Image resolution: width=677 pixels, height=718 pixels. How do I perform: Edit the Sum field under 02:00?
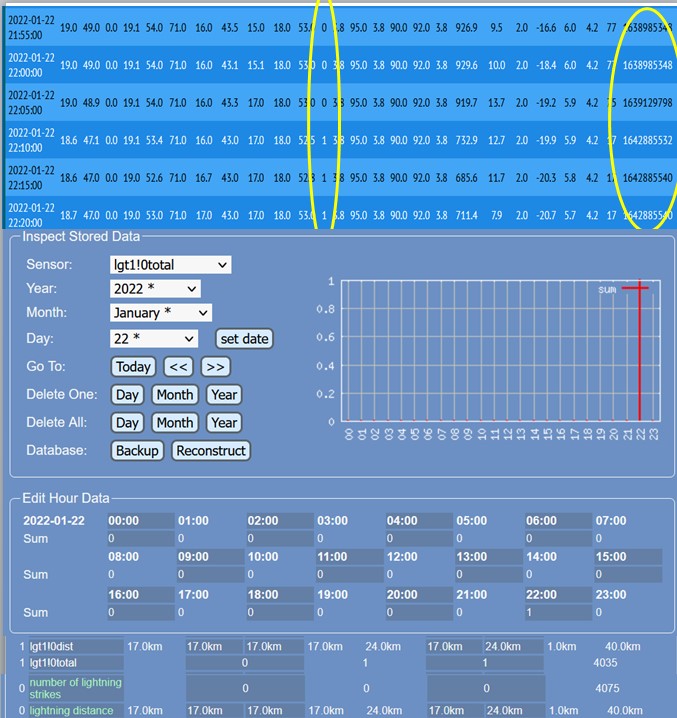[x=280, y=538]
